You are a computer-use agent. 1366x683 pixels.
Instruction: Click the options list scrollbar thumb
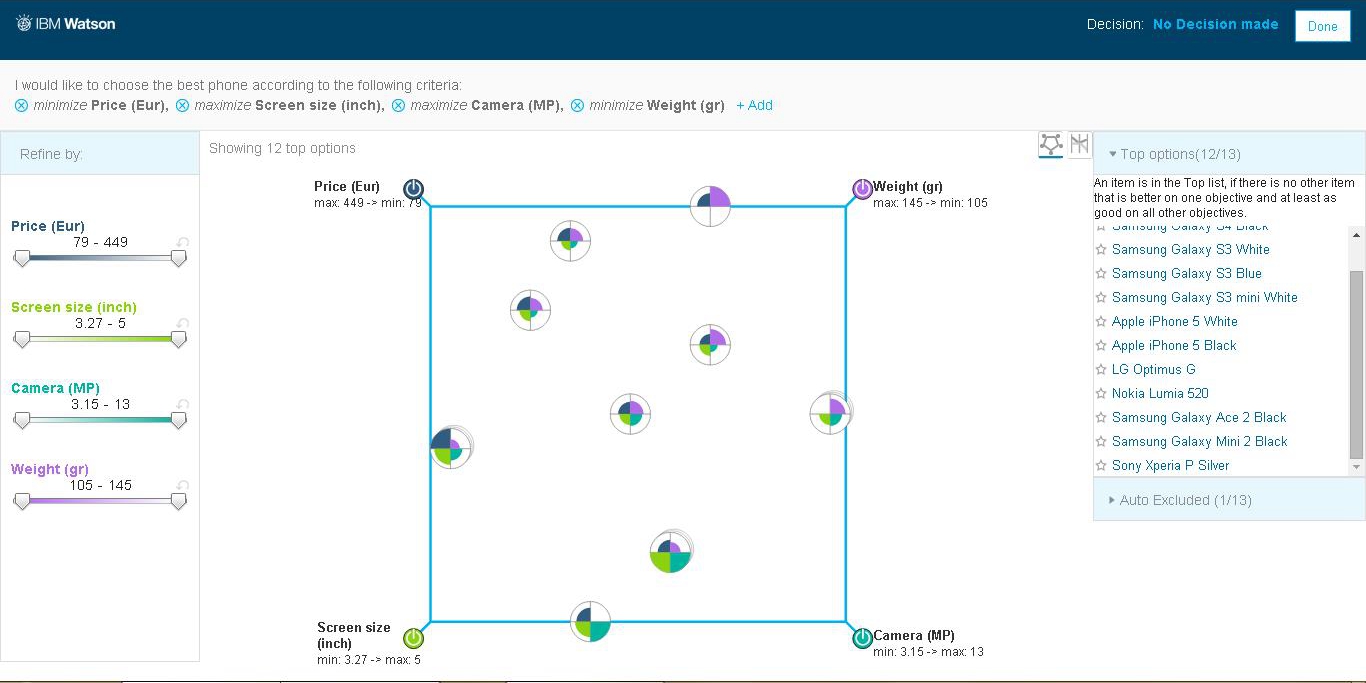click(1357, 364)
